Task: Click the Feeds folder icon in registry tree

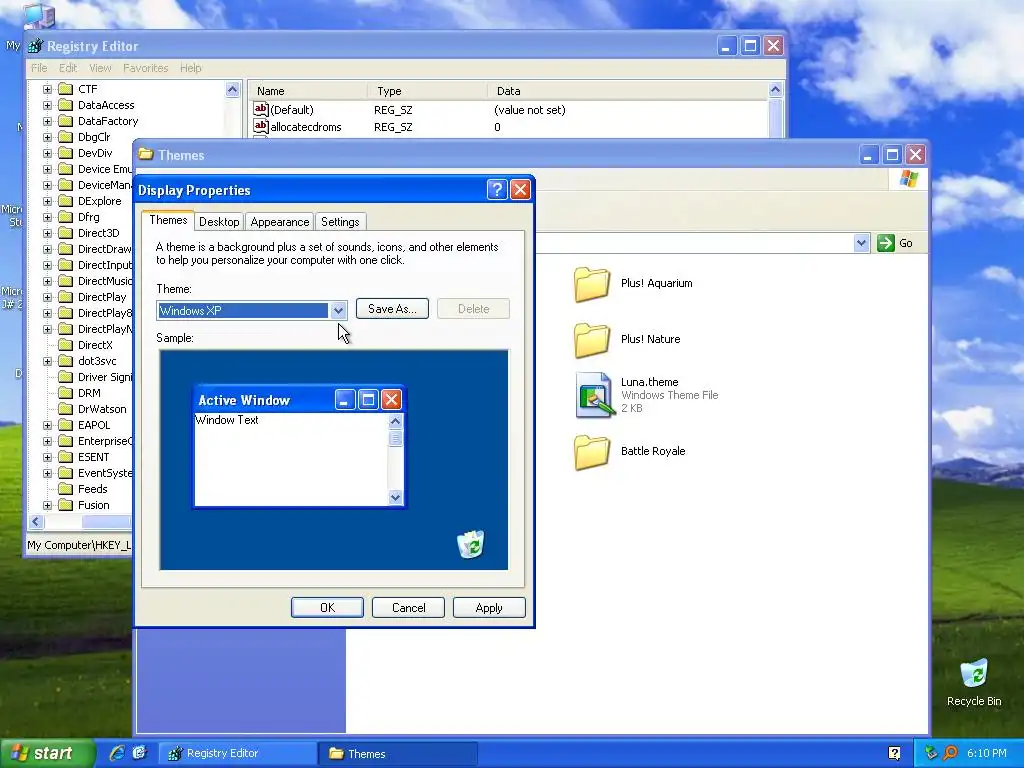Action: coord(65,488)
